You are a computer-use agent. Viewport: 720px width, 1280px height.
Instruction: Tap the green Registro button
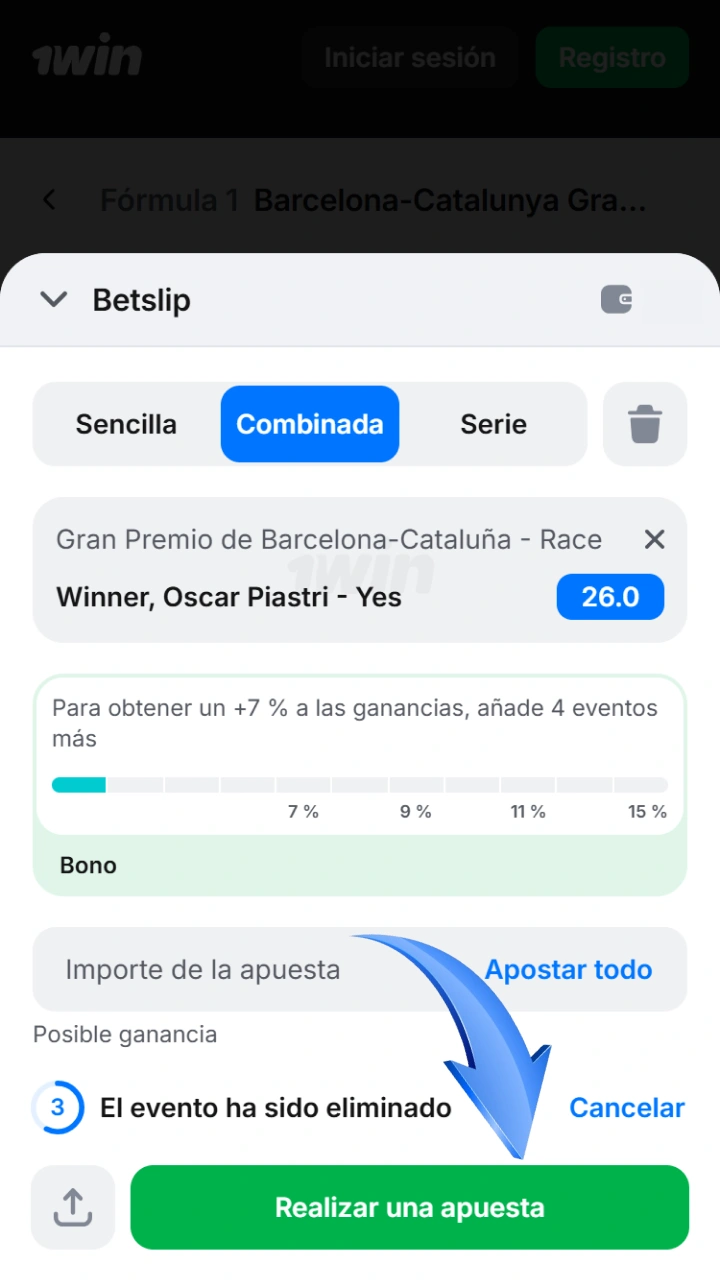click(612, 57)
